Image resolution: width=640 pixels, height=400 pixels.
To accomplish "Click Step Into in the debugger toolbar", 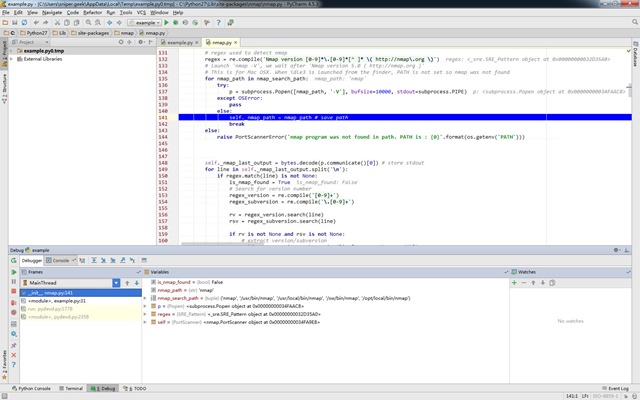I will (x=104, y=260).
